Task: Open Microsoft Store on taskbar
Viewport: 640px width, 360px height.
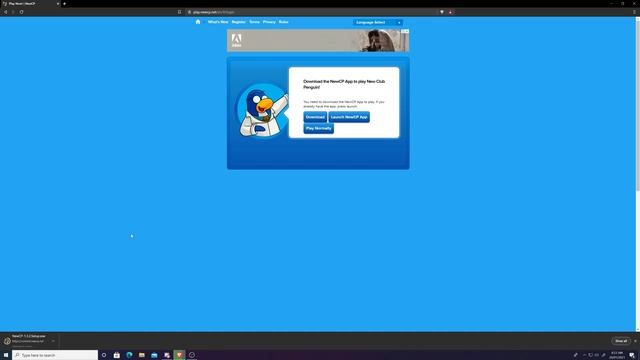Action: point(117,355)
